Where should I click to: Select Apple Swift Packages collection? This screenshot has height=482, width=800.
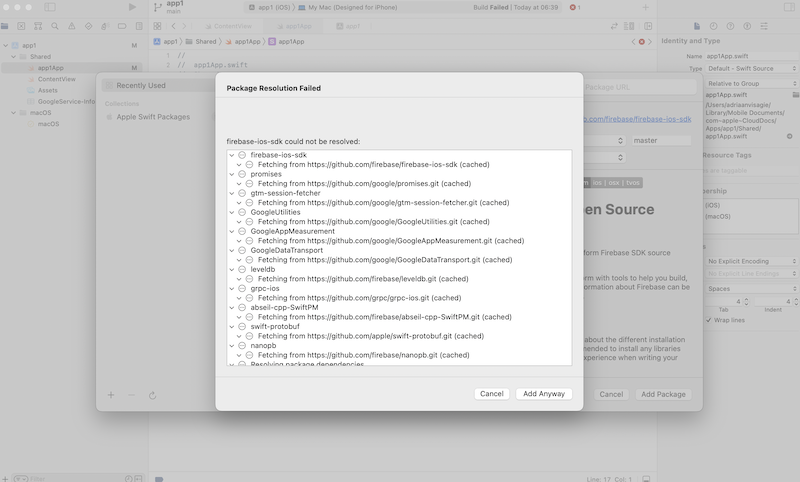pyautogui.click(x=153, y=117)
